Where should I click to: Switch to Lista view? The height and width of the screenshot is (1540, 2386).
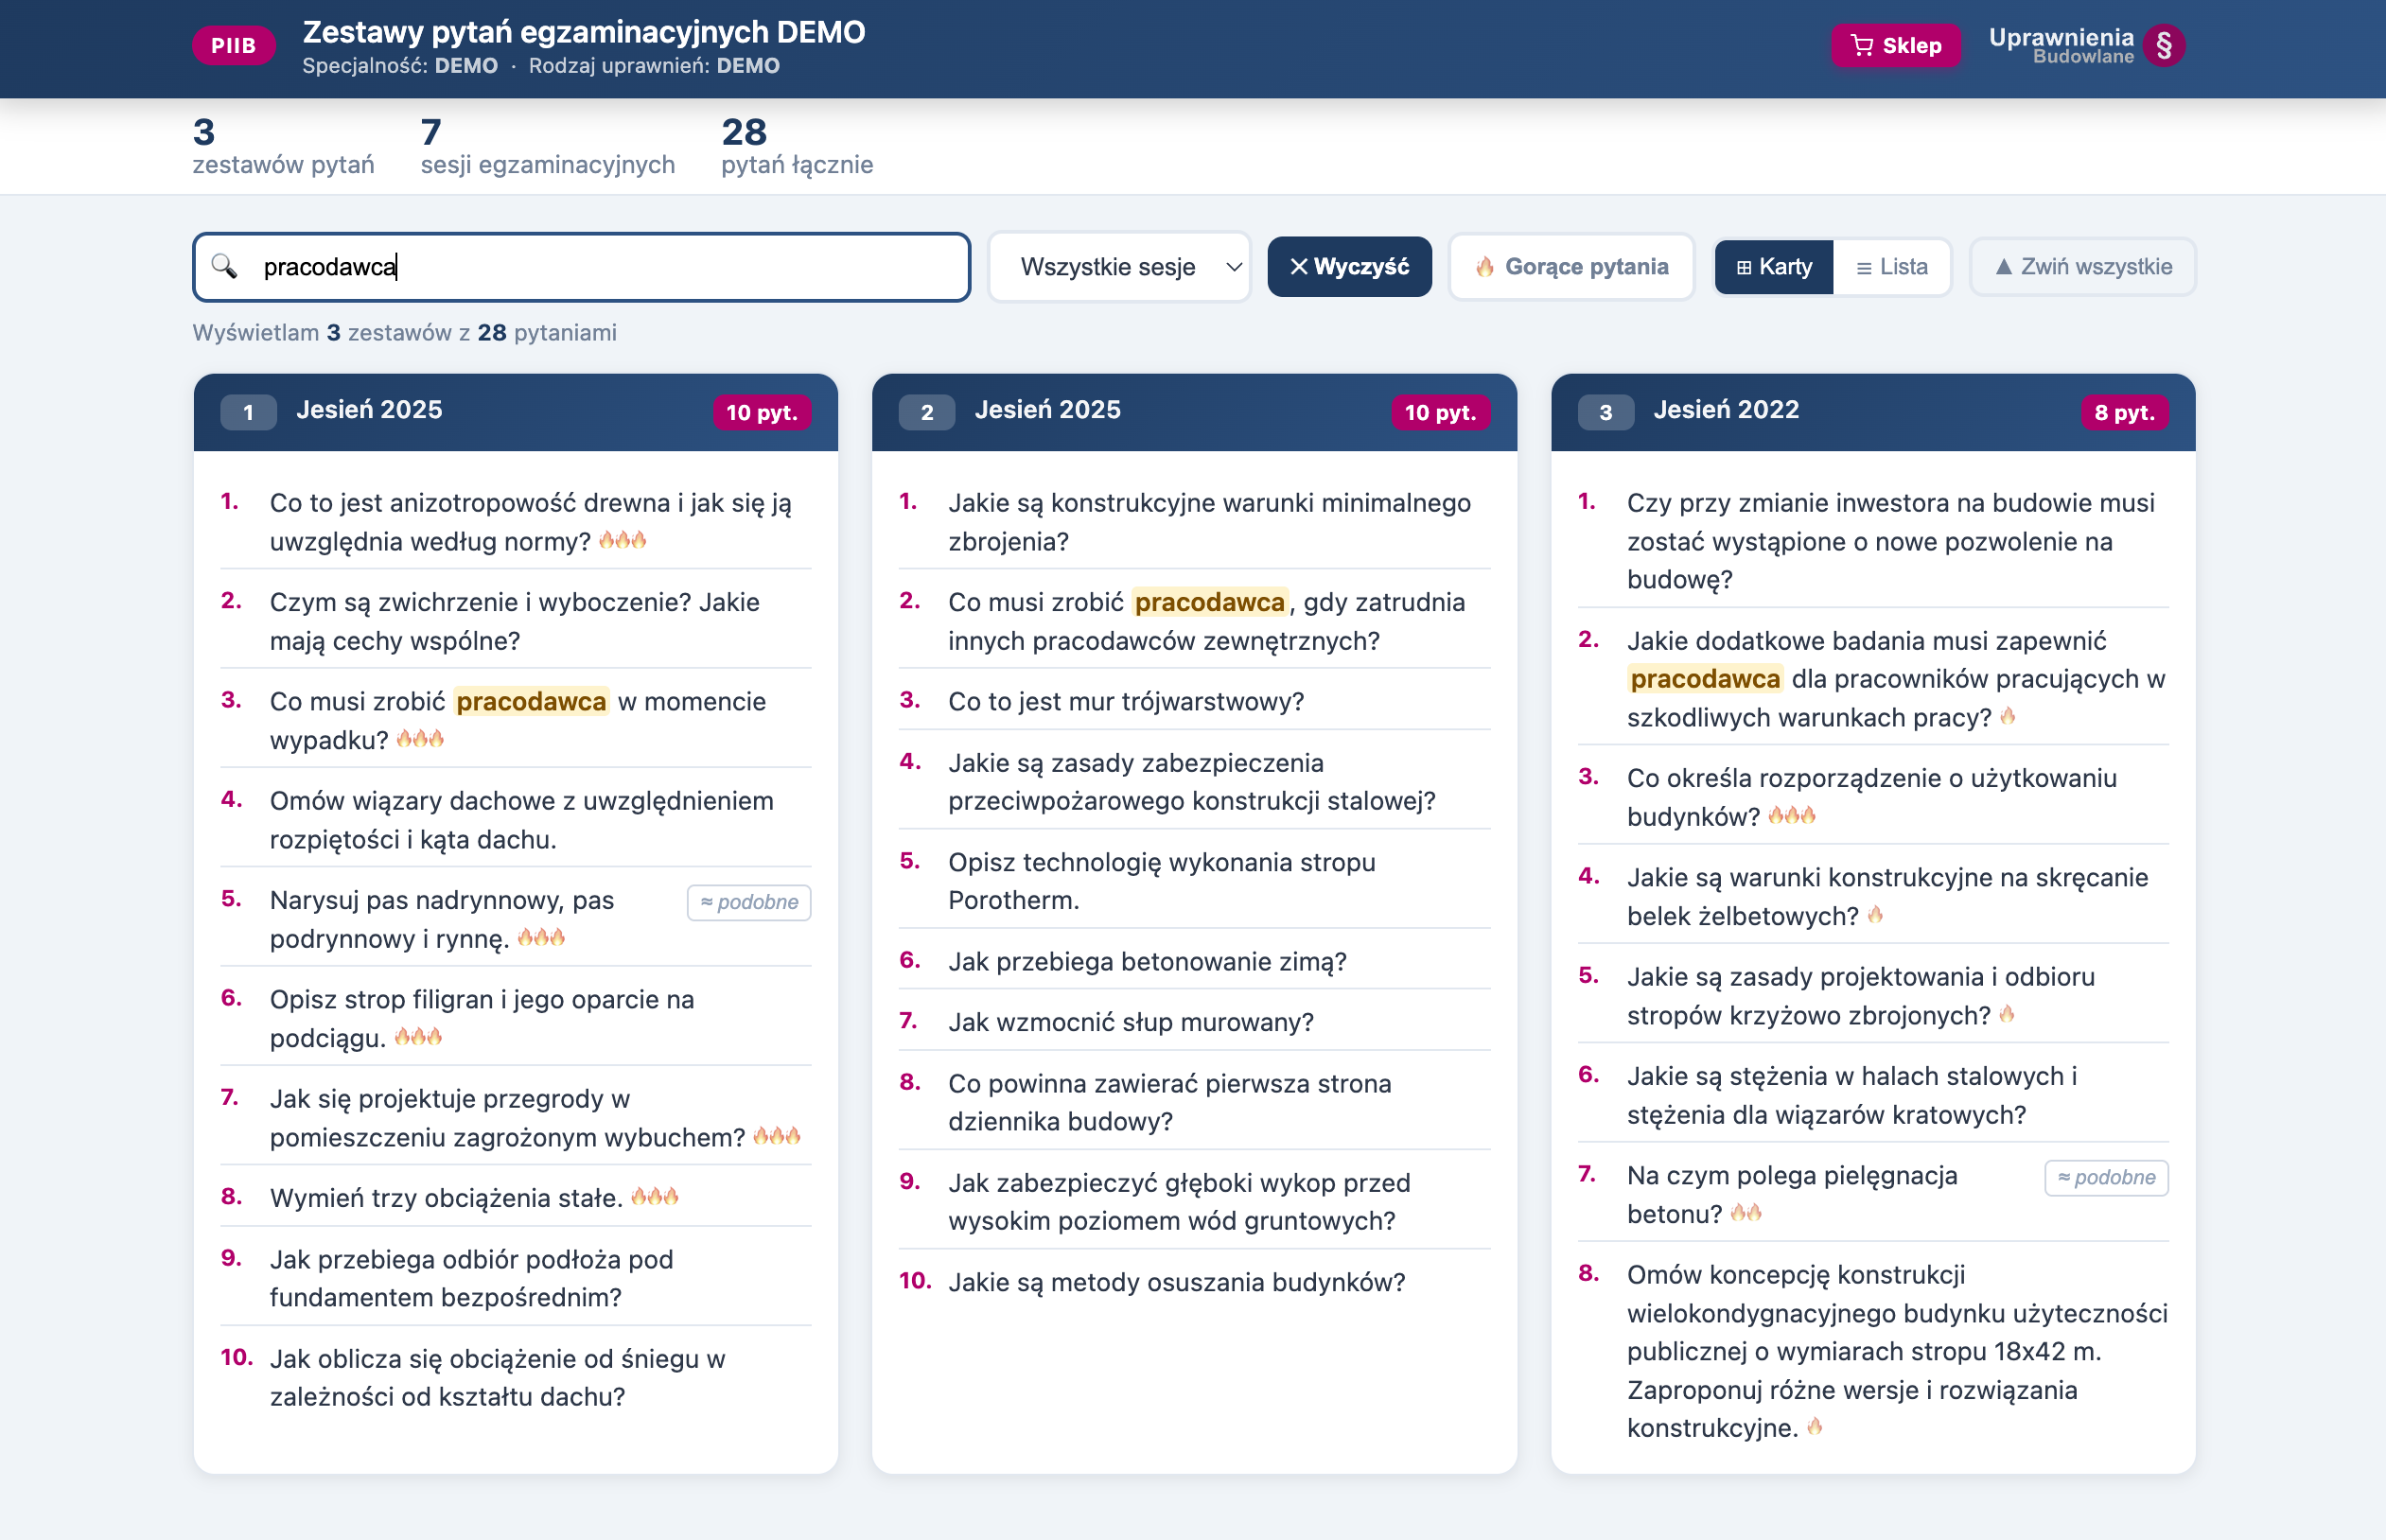point(1891,267)
